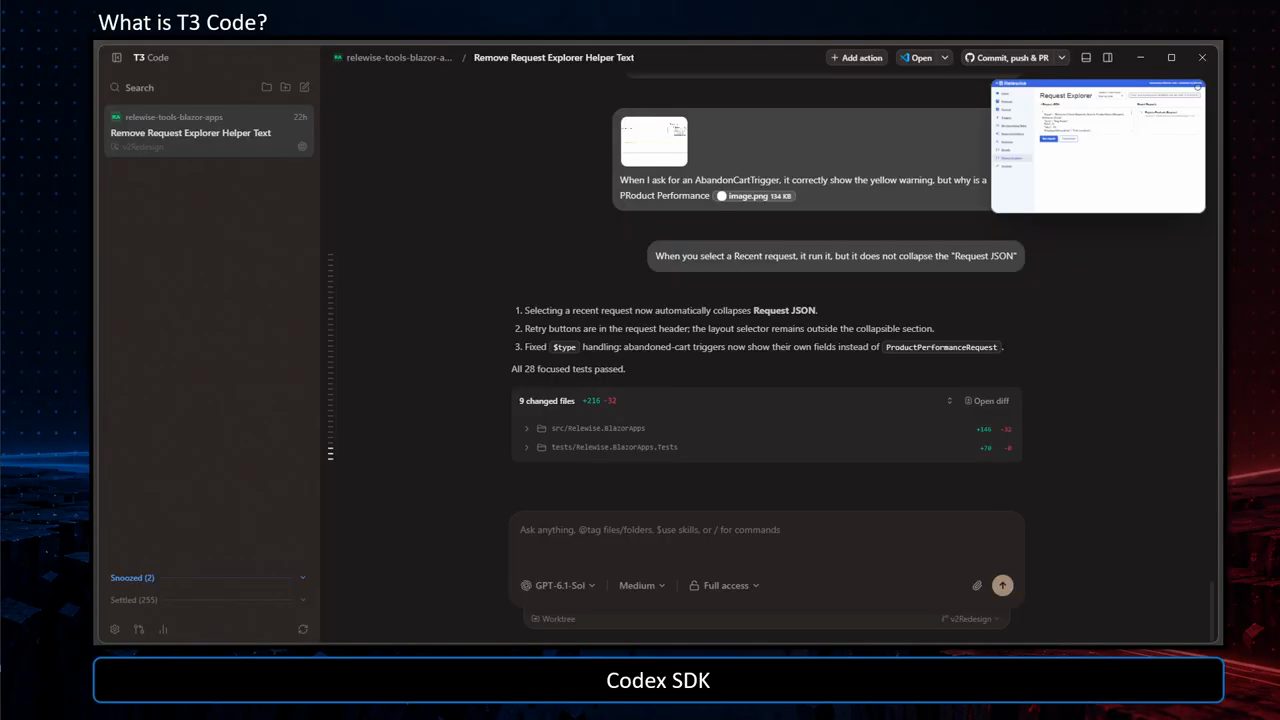The width and height of the screenshot is (1280, 720).
Task: Click the Search field in the sidebar
Action: click(x=180, y=88)
